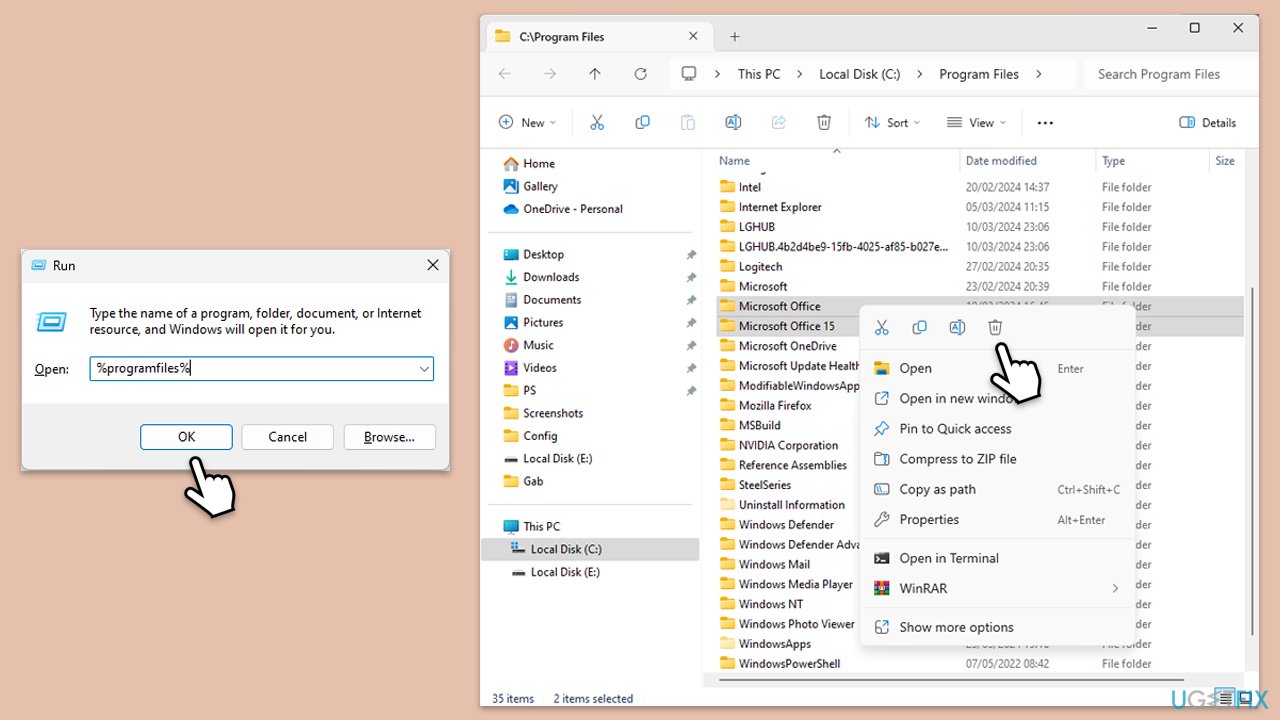Choose Show more options entry
Viewport: 1280px width, 720px height.
997,627
